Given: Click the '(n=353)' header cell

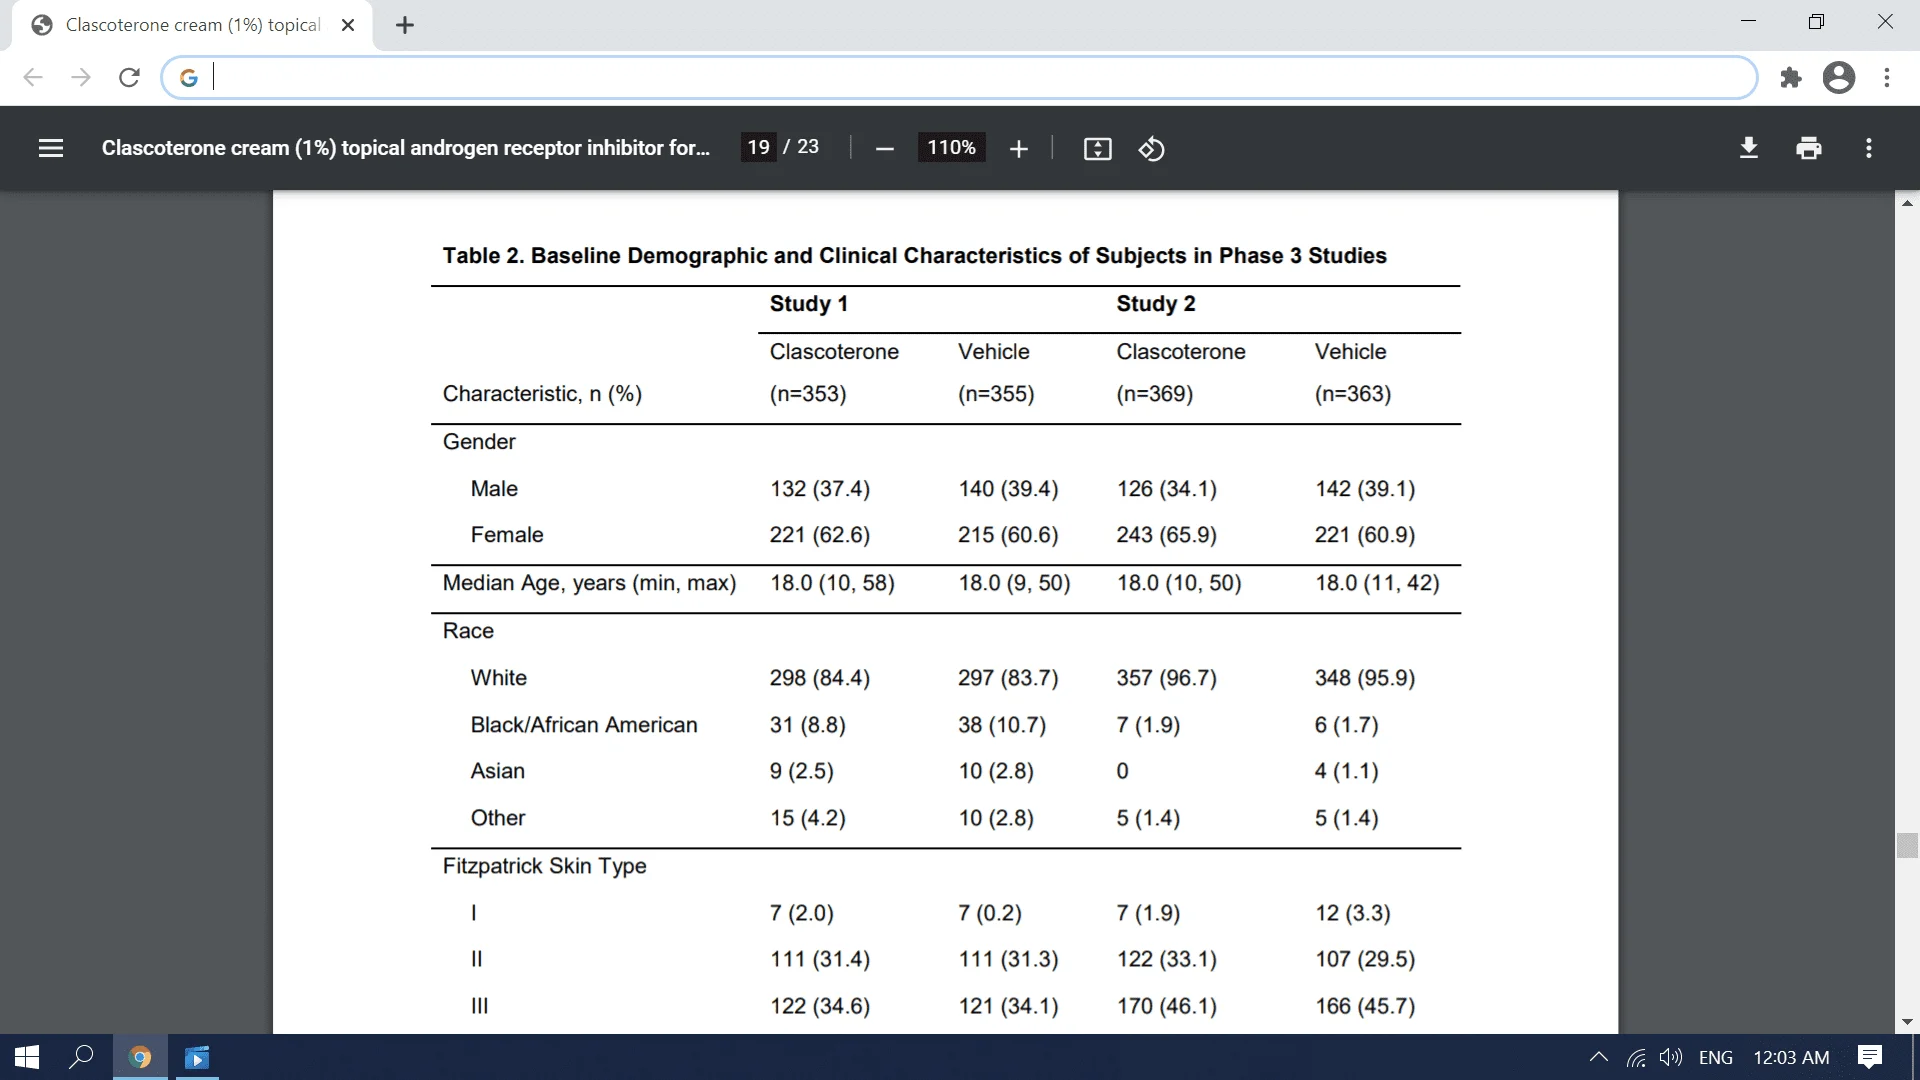Looking at the screenshot, I should coord(807,393).
